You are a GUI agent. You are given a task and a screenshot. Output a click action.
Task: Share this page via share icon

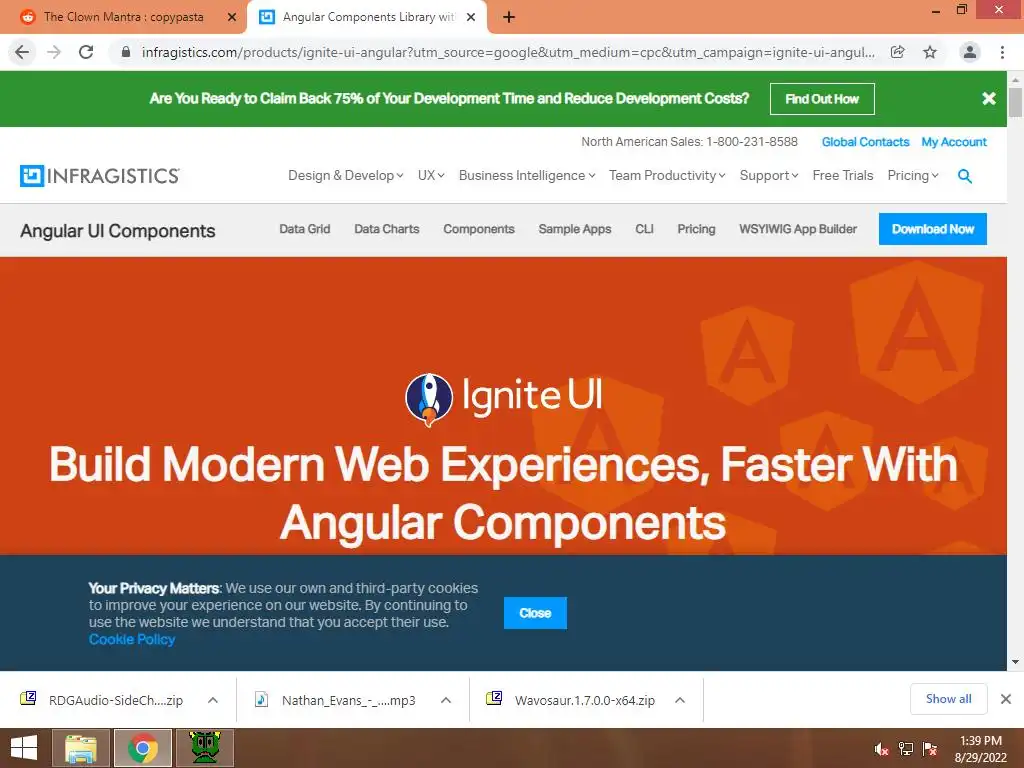click(x=897, y=52)
